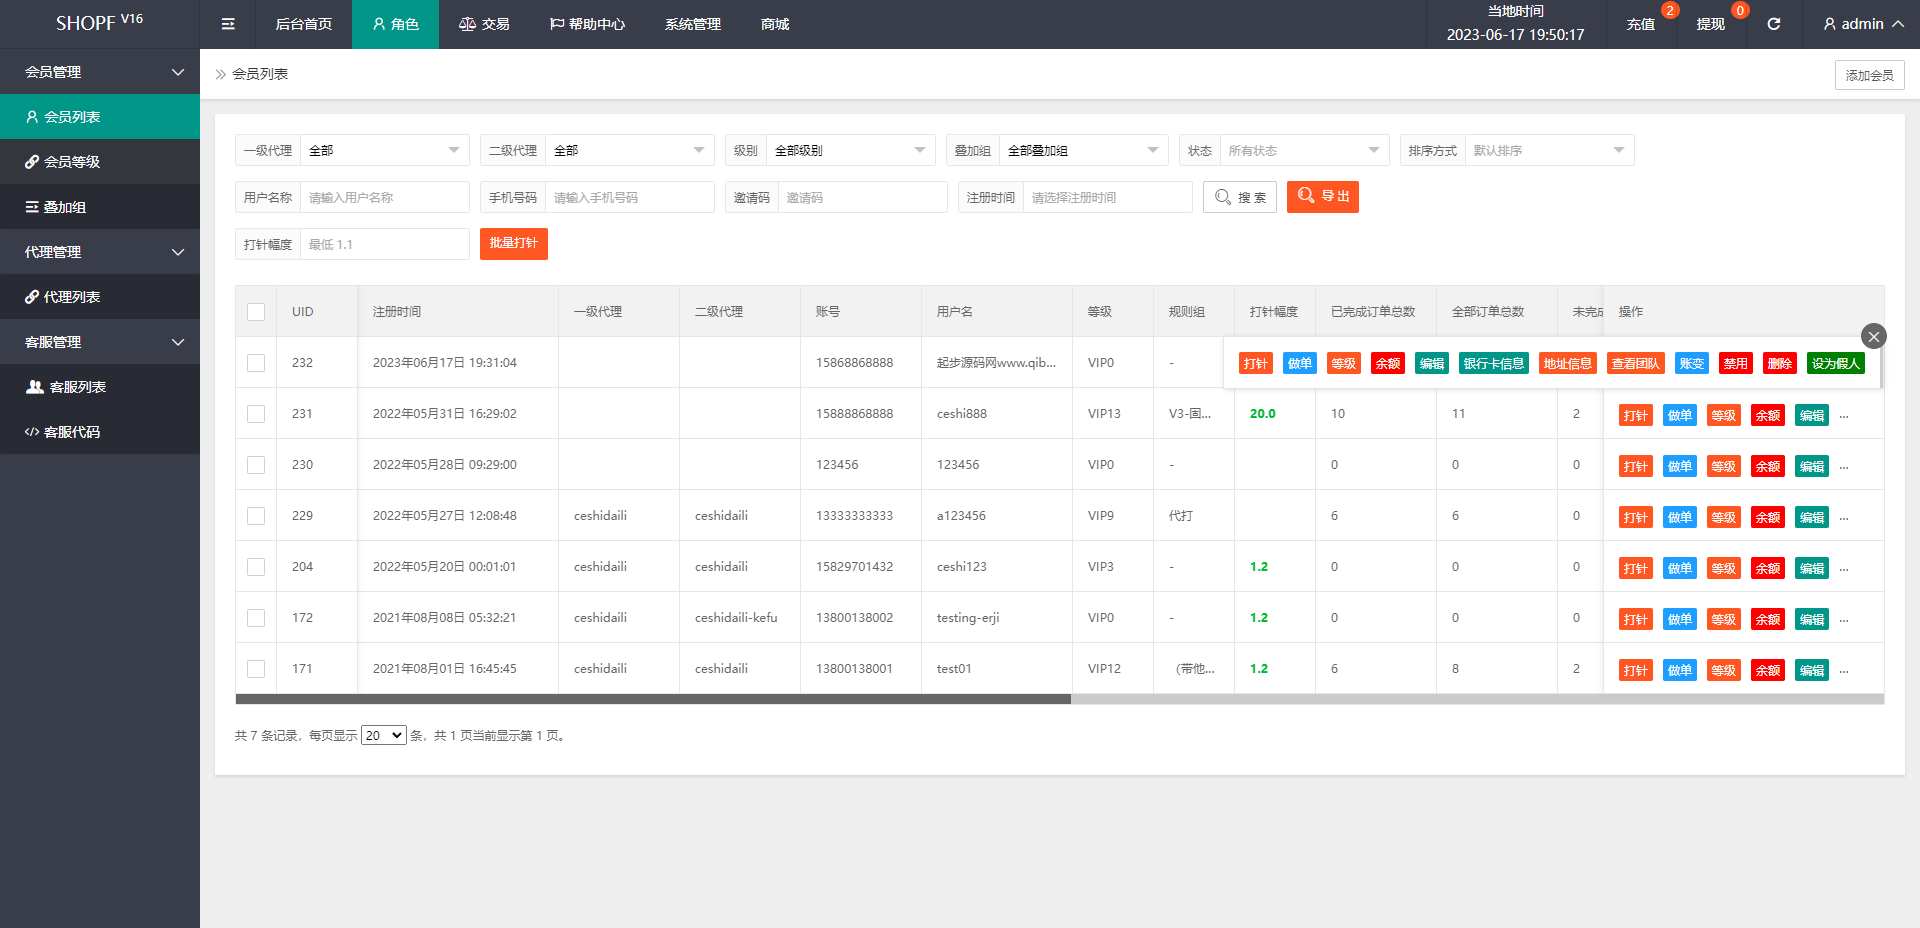The image size is (1920, 928).
Task: Open the 一级代理 dropdown filter
Action: click(x=384, y=151)
